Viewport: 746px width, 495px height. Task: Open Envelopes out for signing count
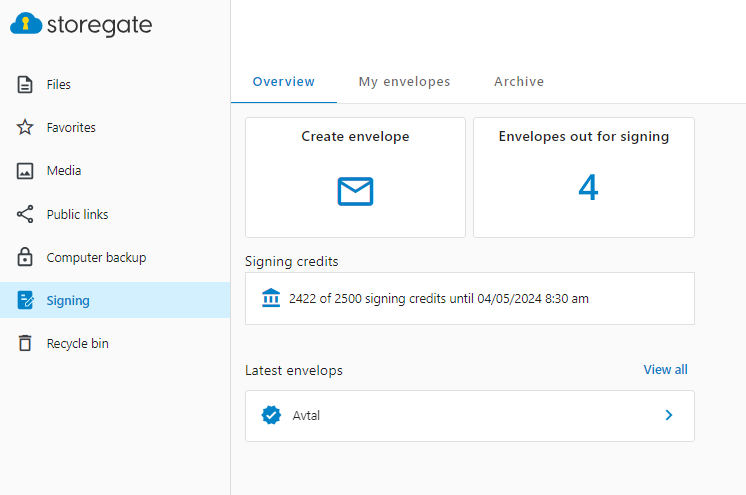click(584, 178)
